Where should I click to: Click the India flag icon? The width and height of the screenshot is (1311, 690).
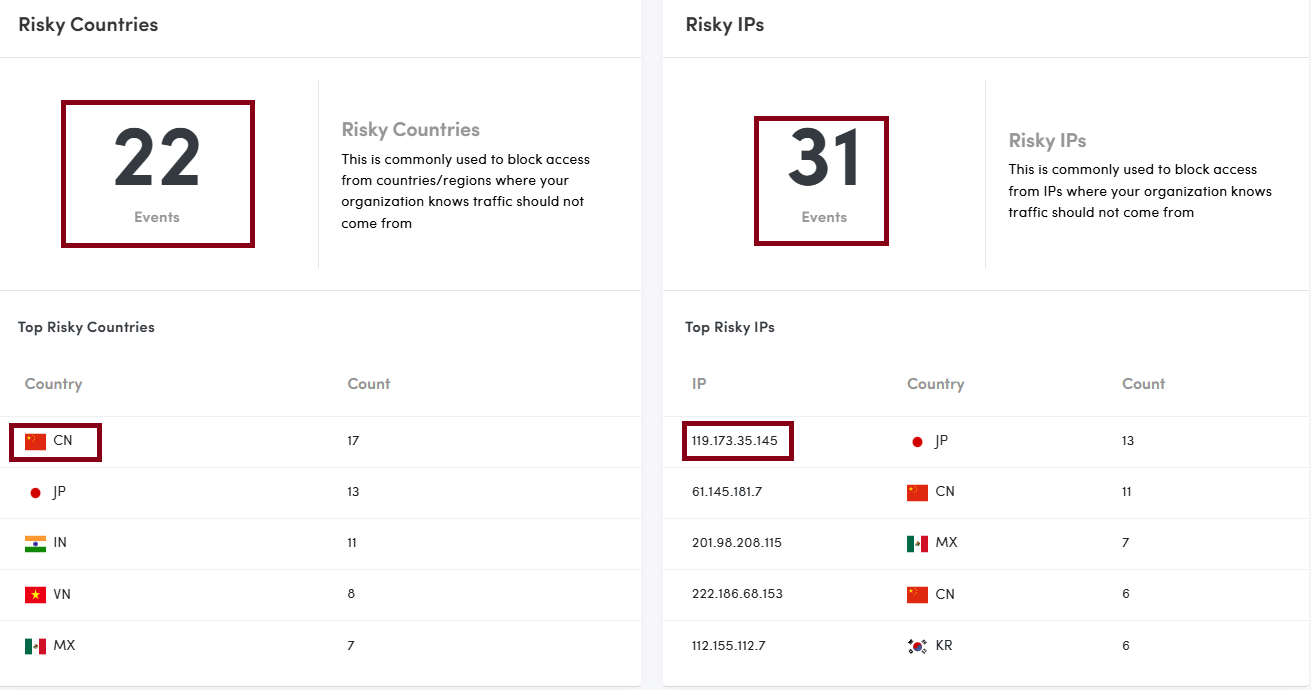click(36, 543)
